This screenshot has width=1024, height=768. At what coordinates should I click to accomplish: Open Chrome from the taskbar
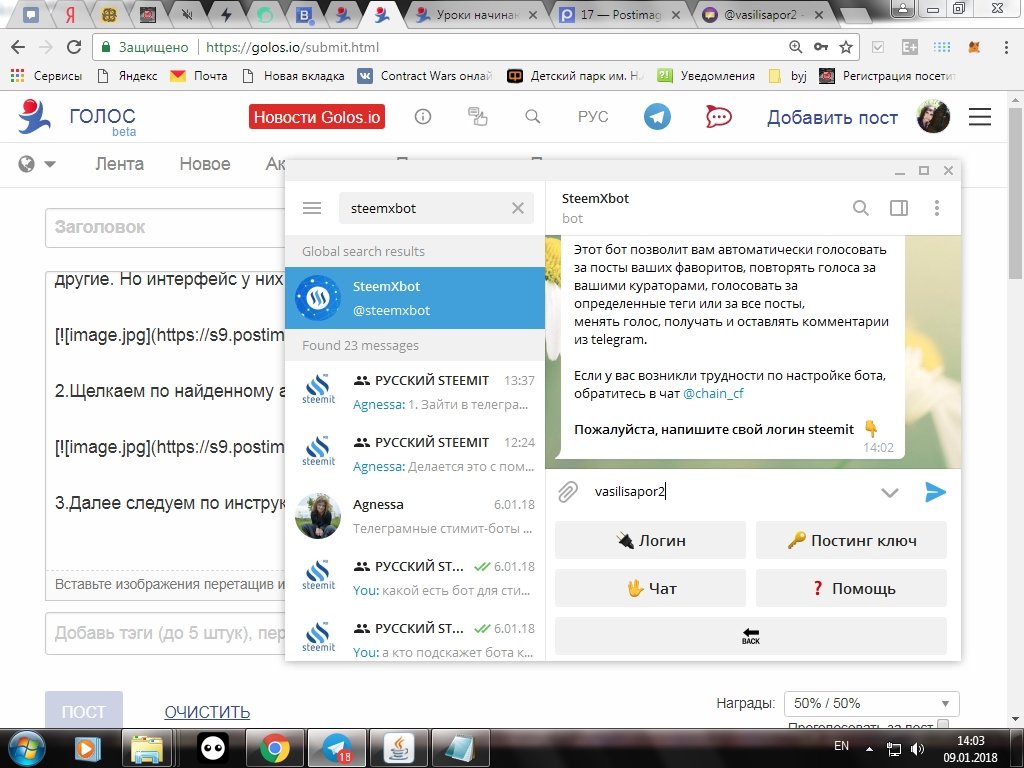pyautogui.click(x=275, y=748)
